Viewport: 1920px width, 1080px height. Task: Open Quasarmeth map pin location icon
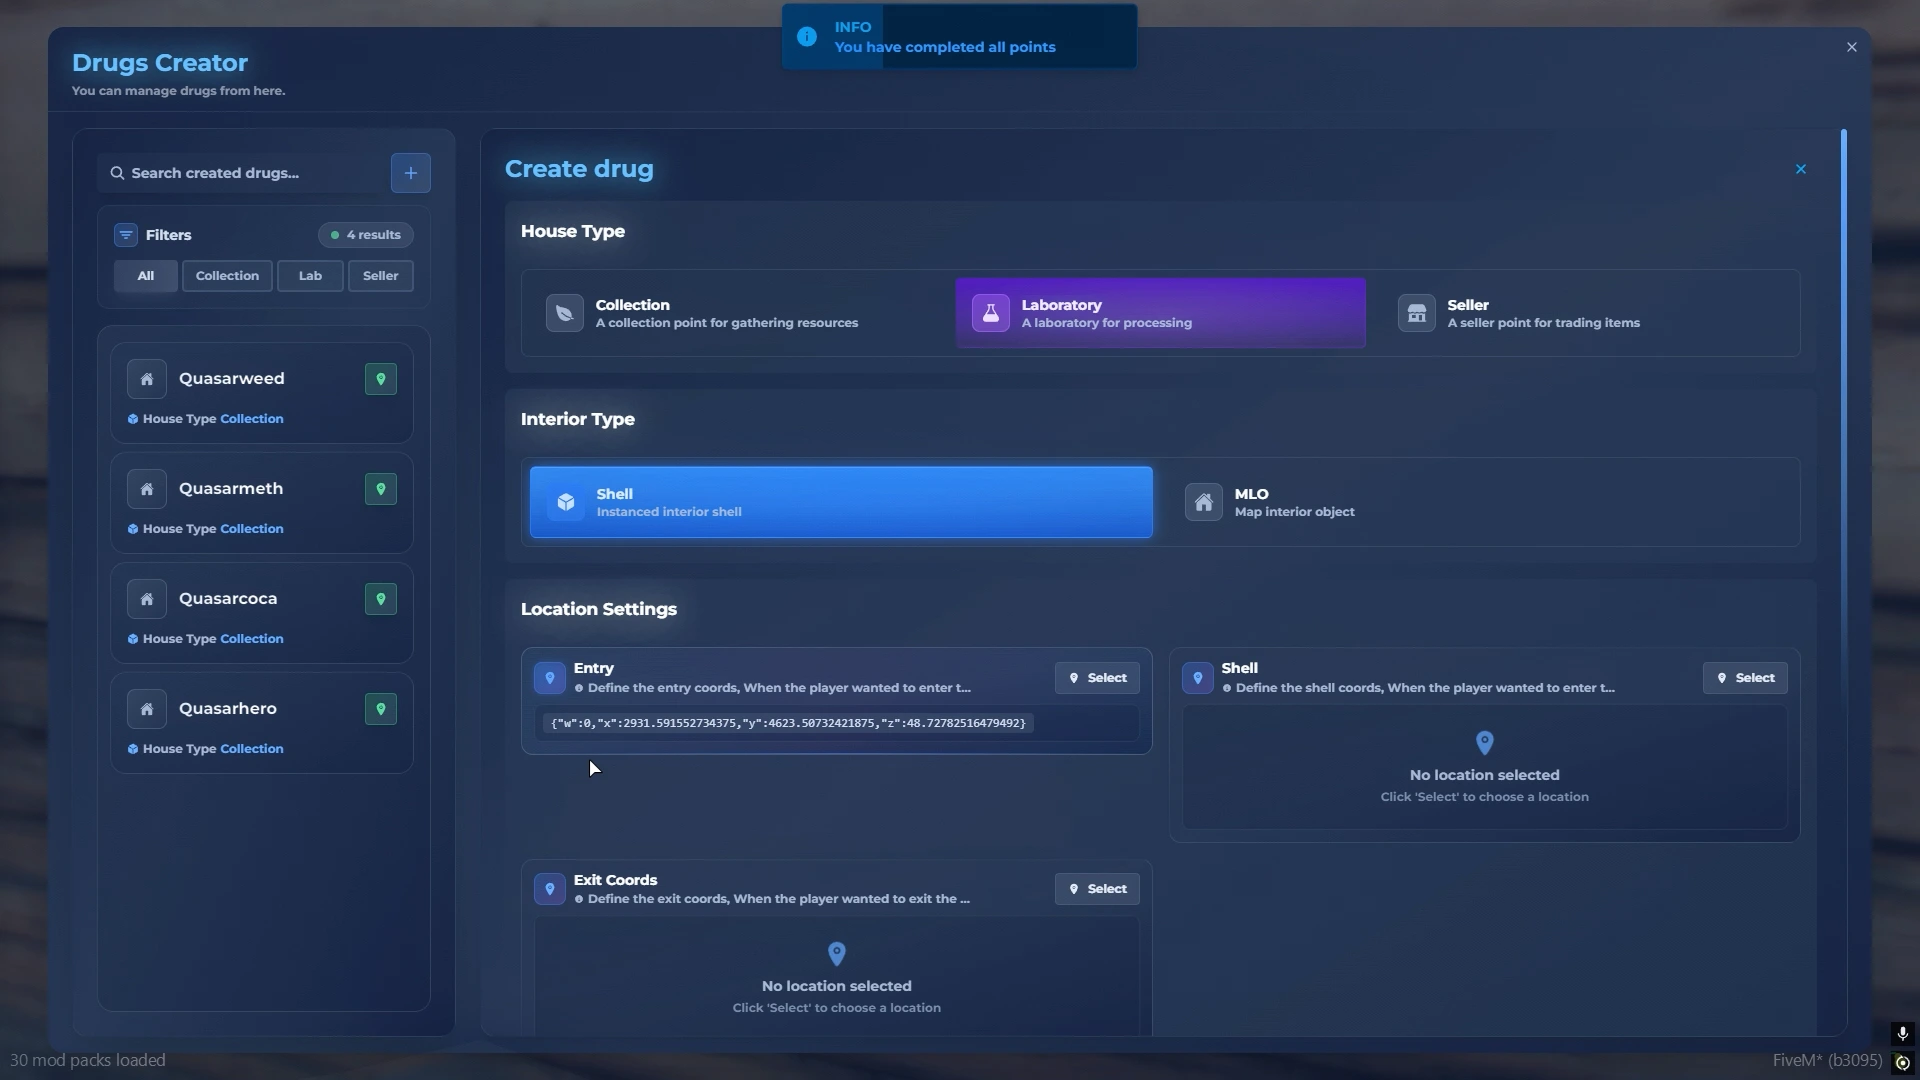click(381, 489)
